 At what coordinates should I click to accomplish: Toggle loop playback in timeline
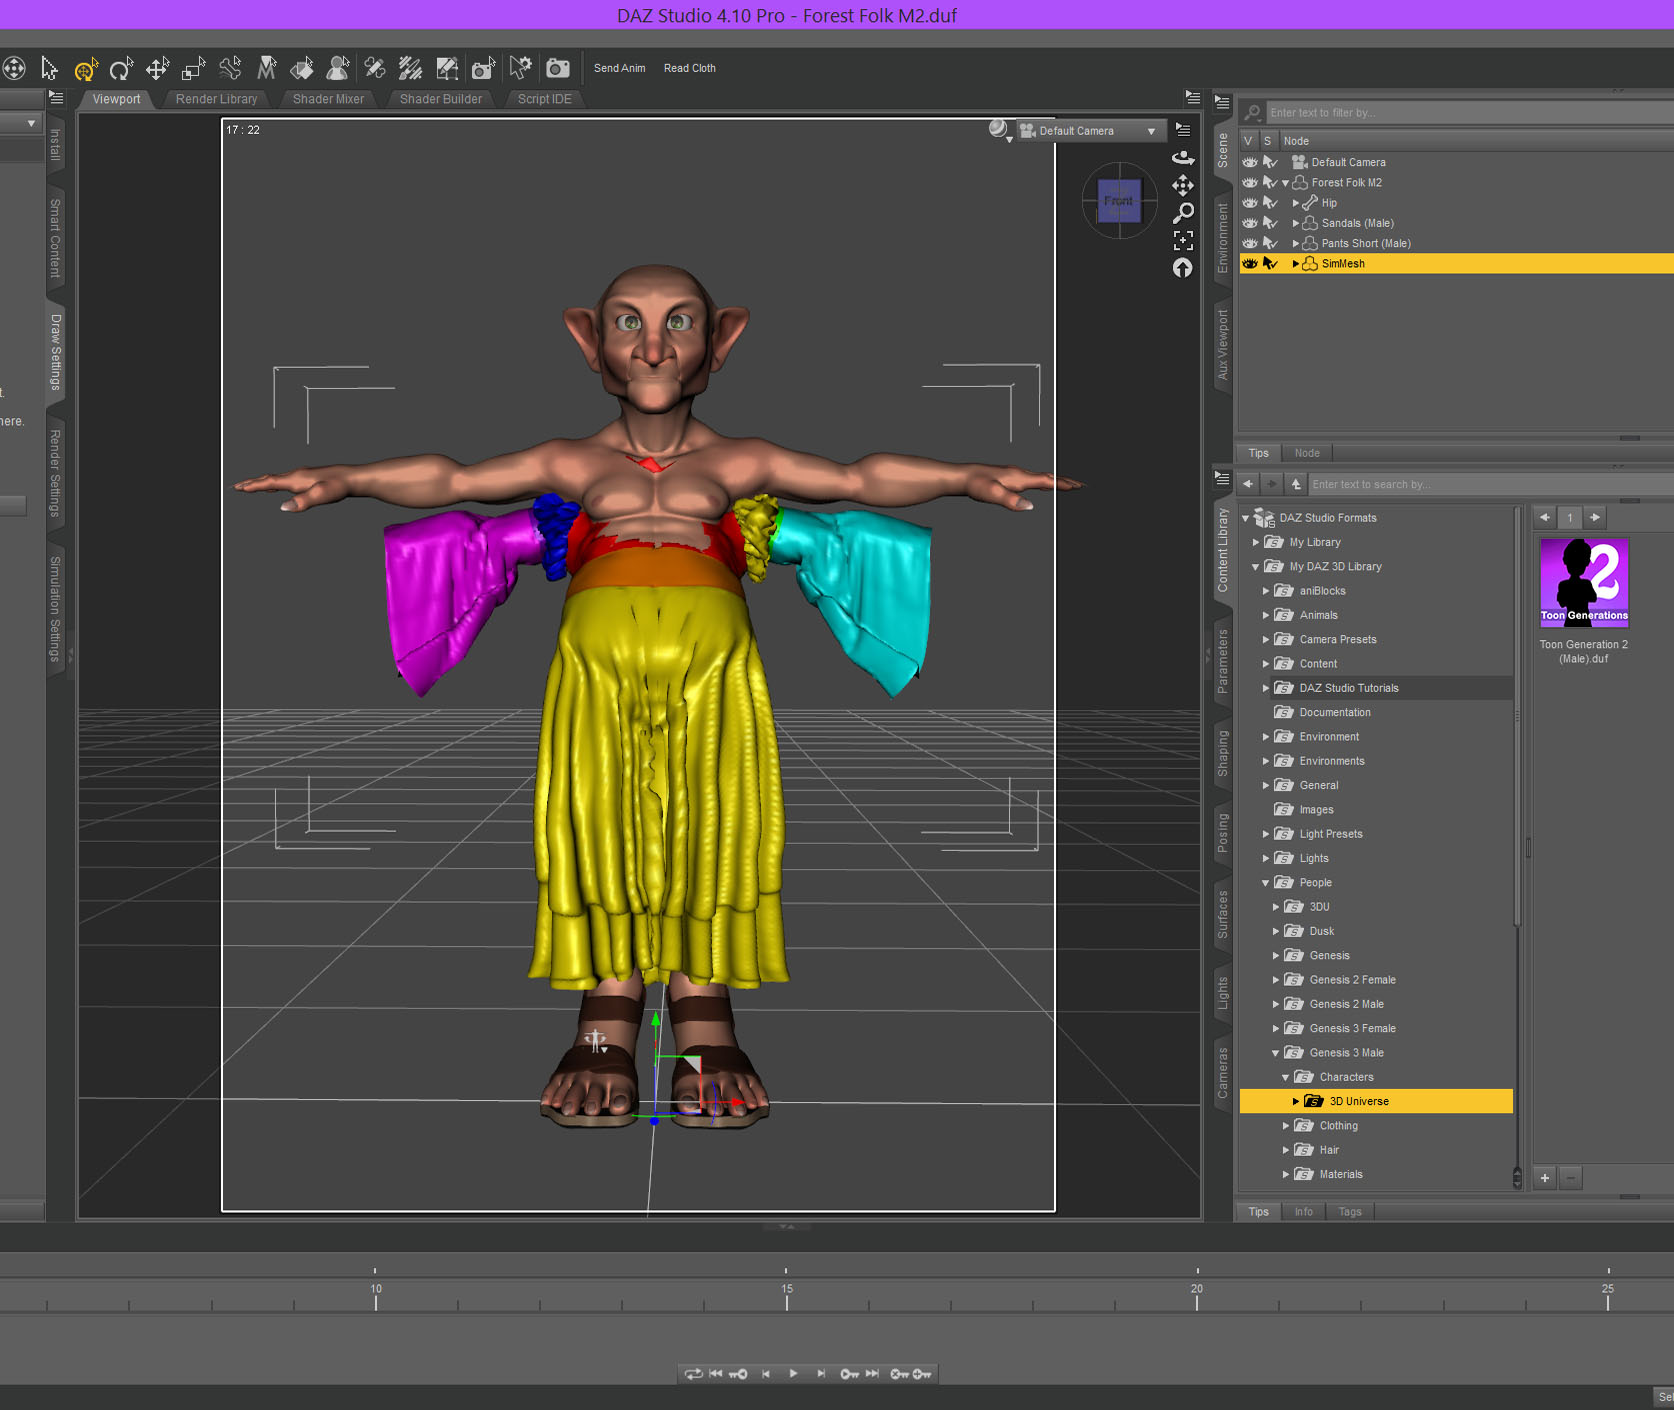coord(693,1374)
